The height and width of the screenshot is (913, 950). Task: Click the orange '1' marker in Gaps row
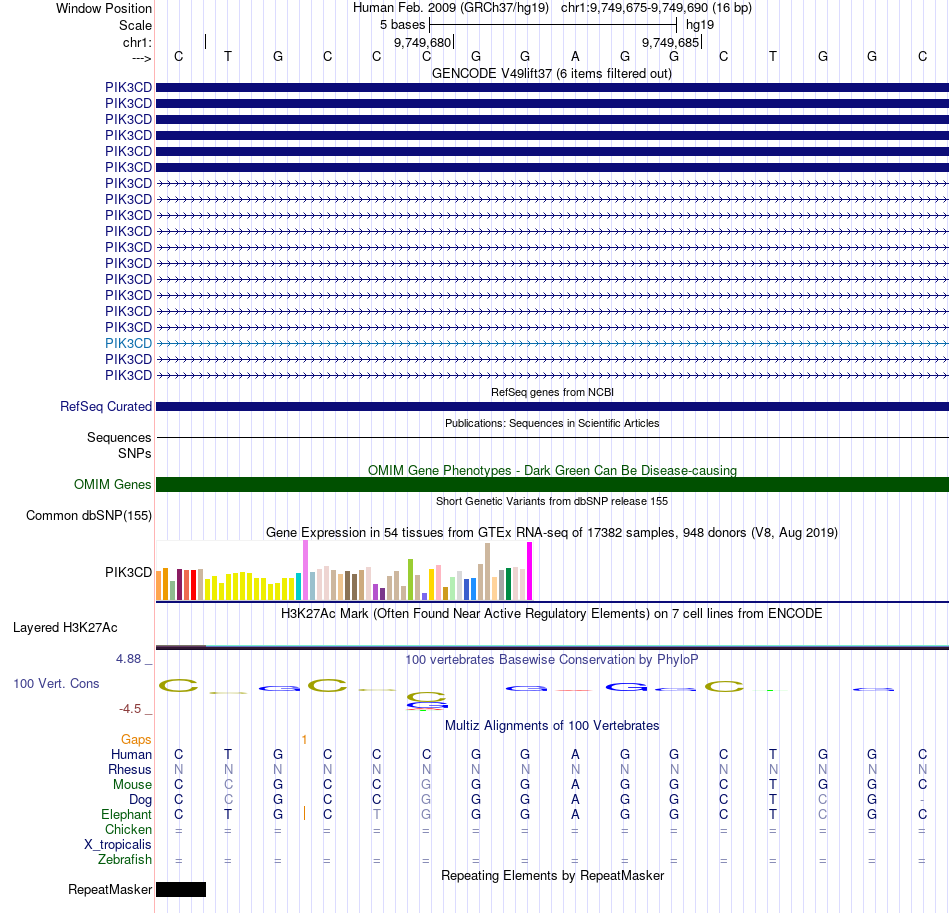pyautogui.click(x=304, y=740)
